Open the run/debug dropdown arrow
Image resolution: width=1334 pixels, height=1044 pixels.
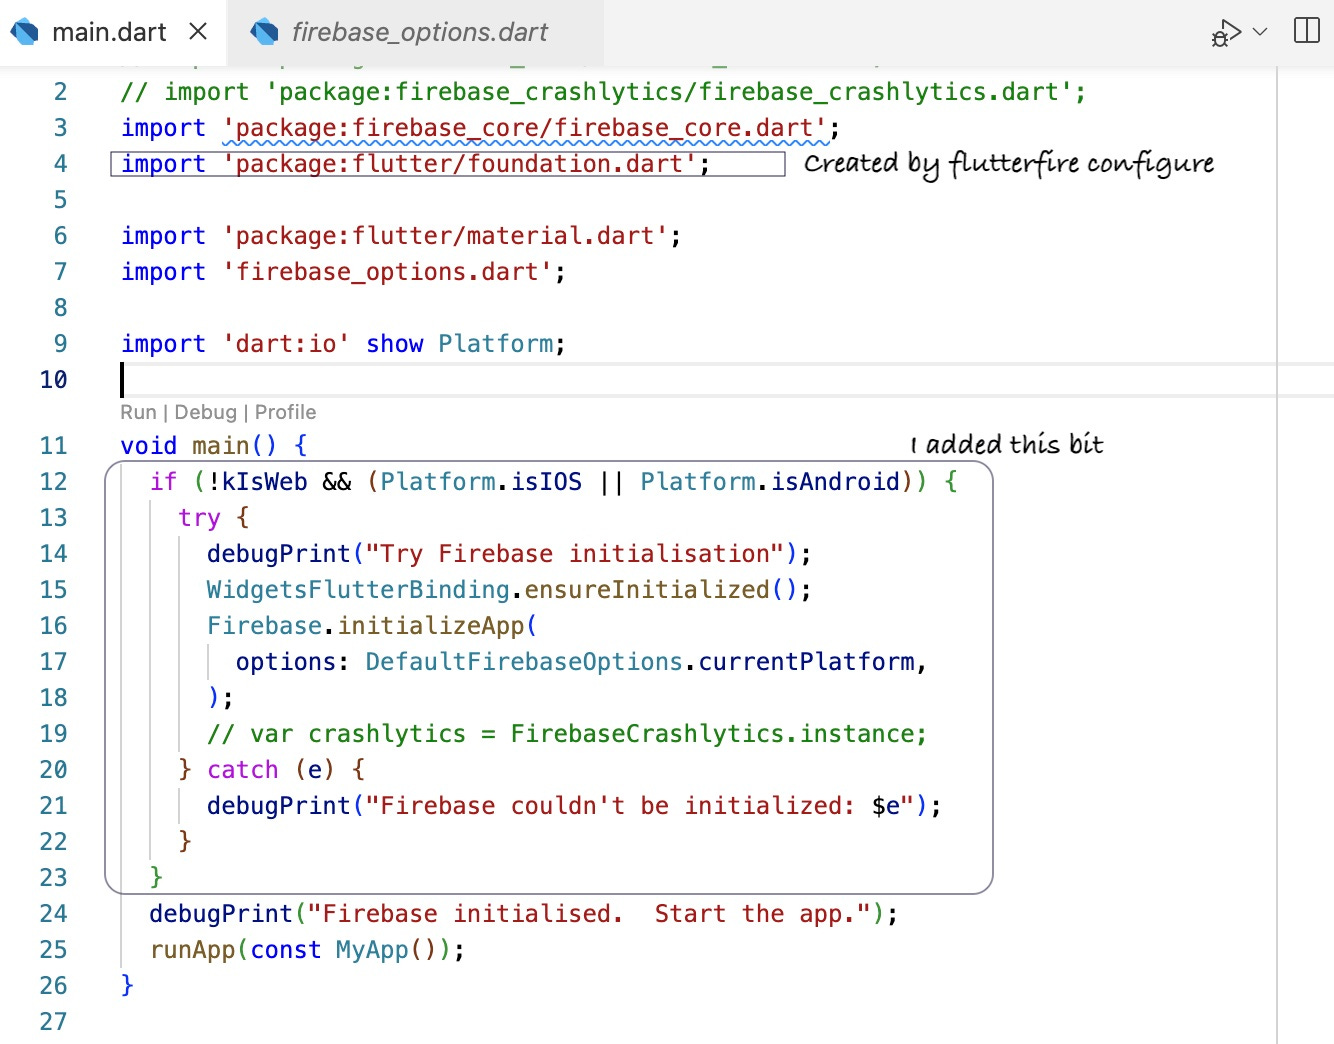pos(1260,32)
